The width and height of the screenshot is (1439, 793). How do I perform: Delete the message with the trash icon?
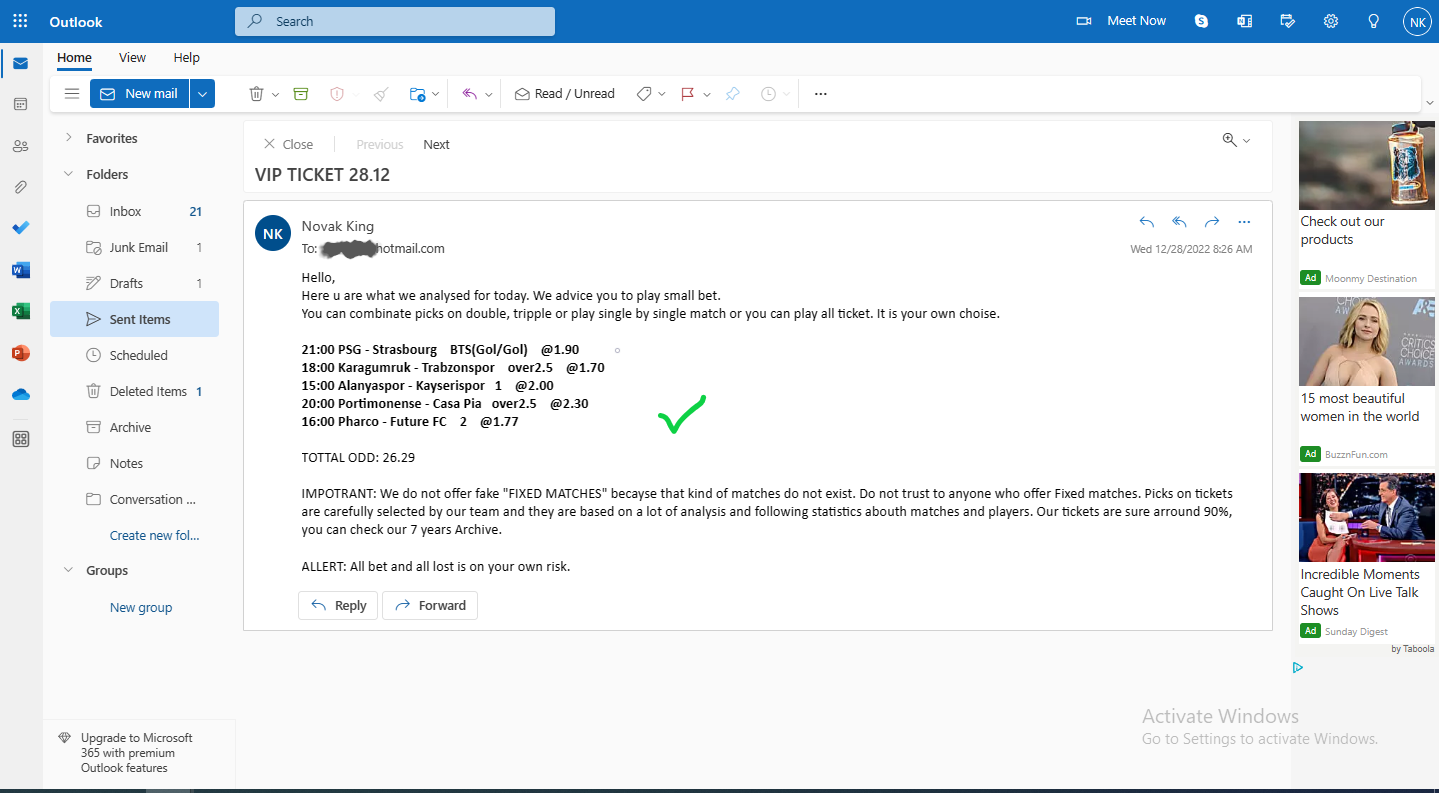coord(256,93)
